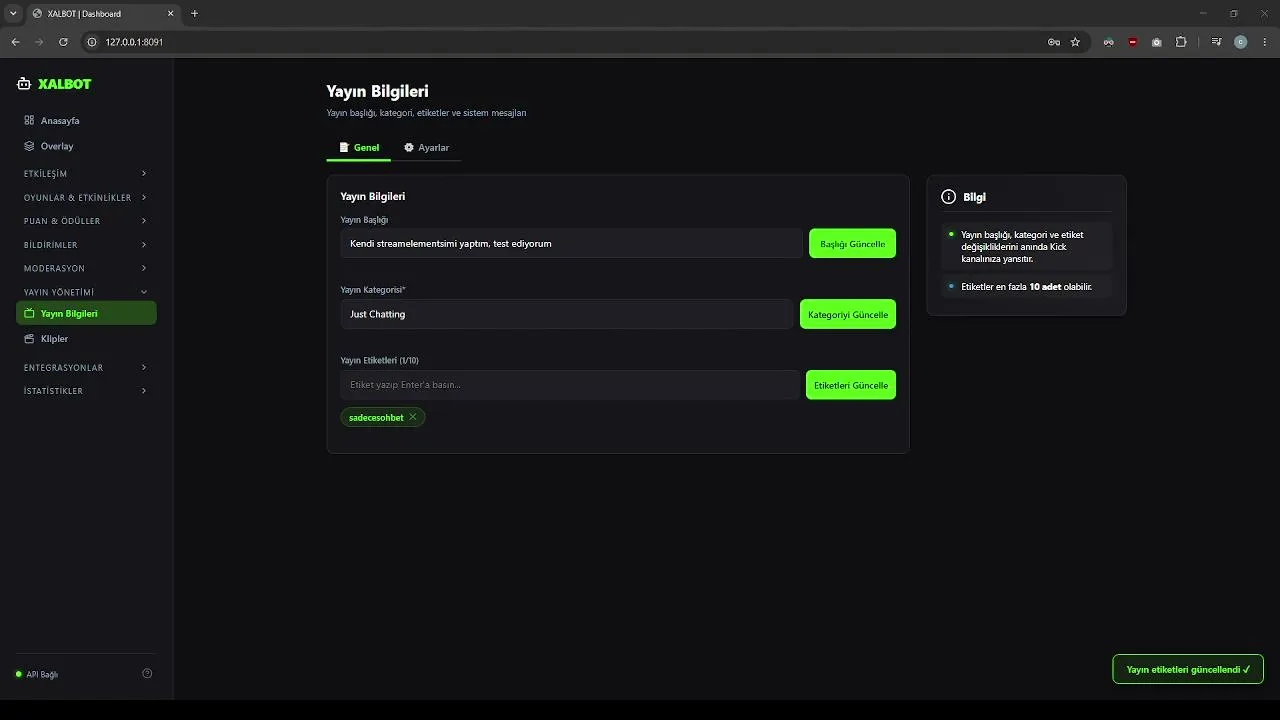This screenshot has height=720, width=1280.
Task: Click the address bar URL
Action: (134, 42)
